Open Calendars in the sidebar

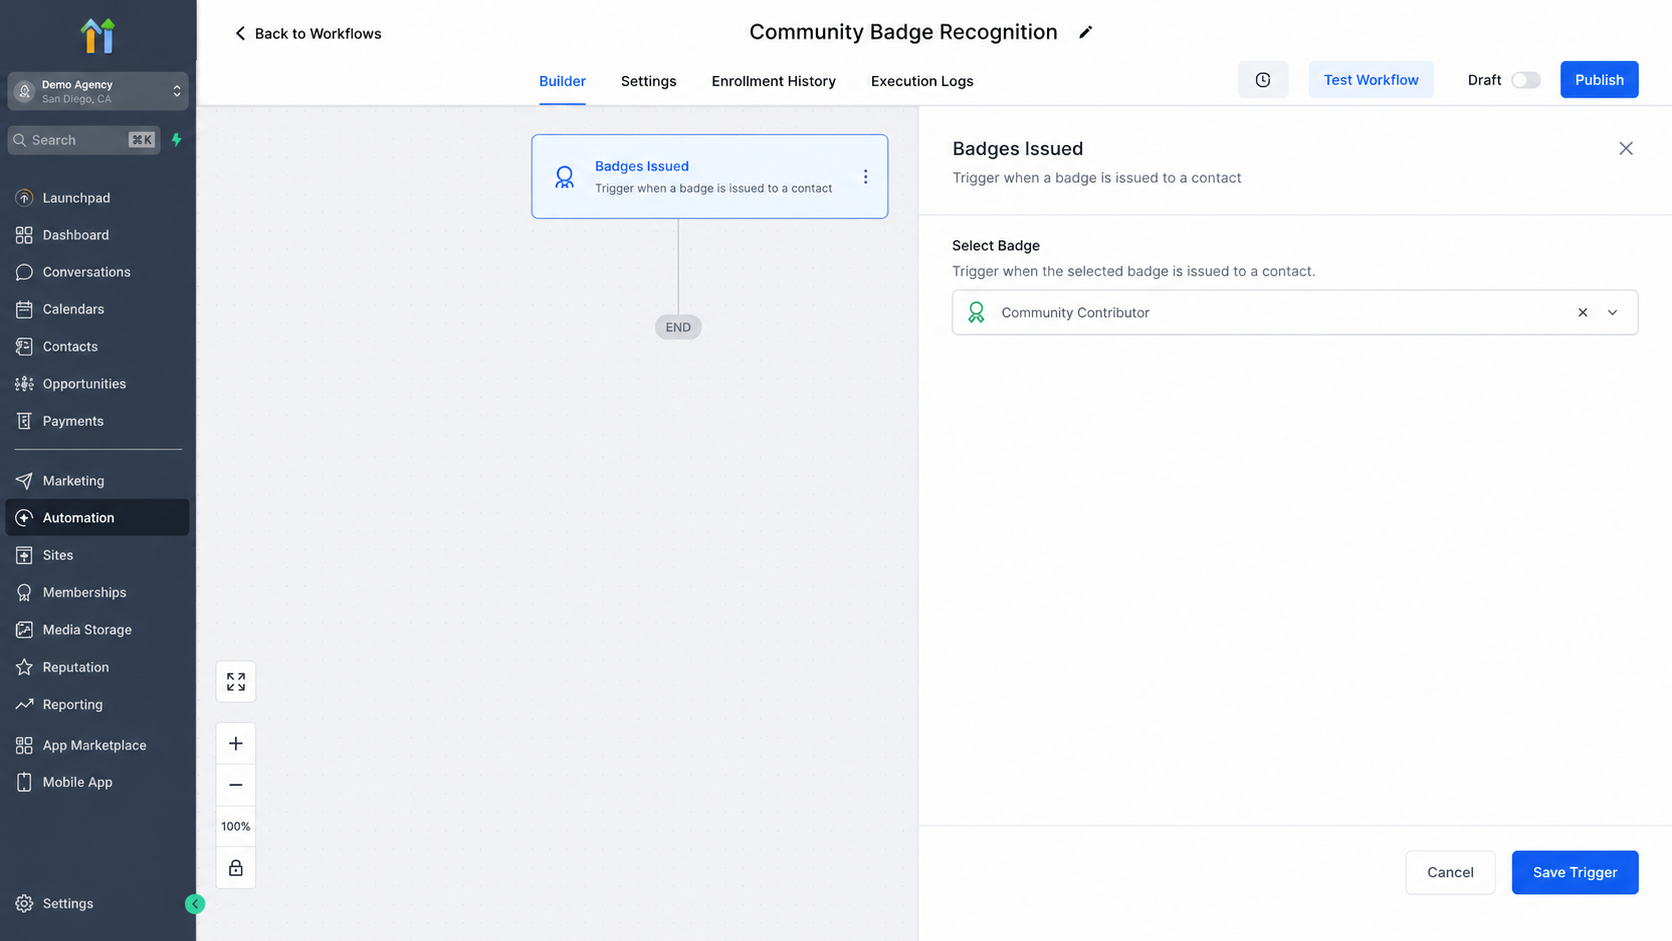coord(97,309)
